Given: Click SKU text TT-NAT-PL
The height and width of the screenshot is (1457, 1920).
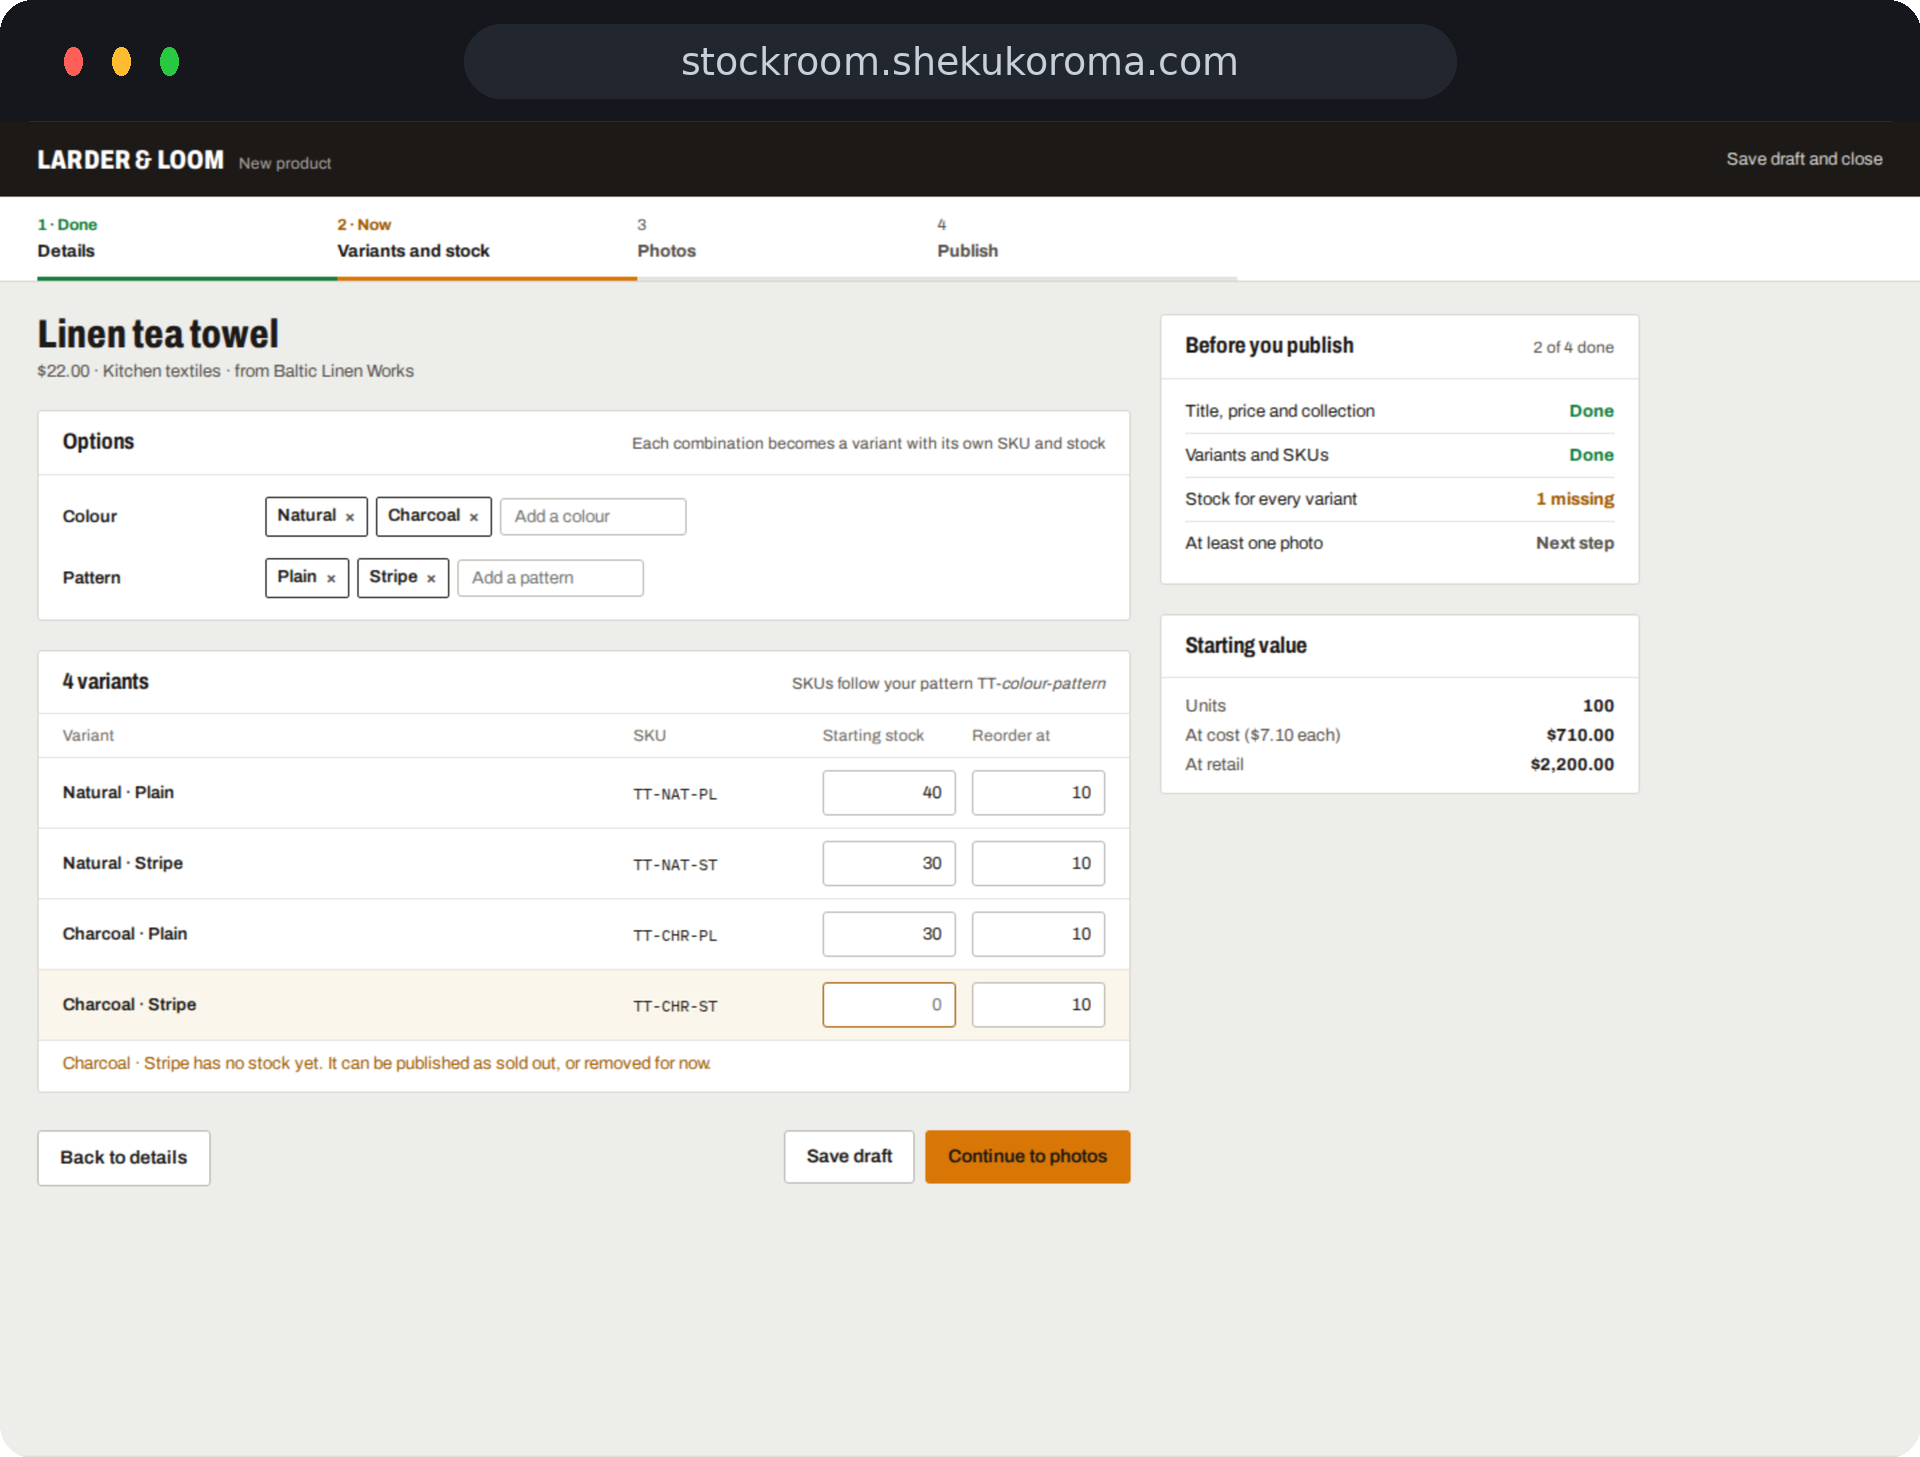Looking at the screenshot, I should click(x=675, y=794).
